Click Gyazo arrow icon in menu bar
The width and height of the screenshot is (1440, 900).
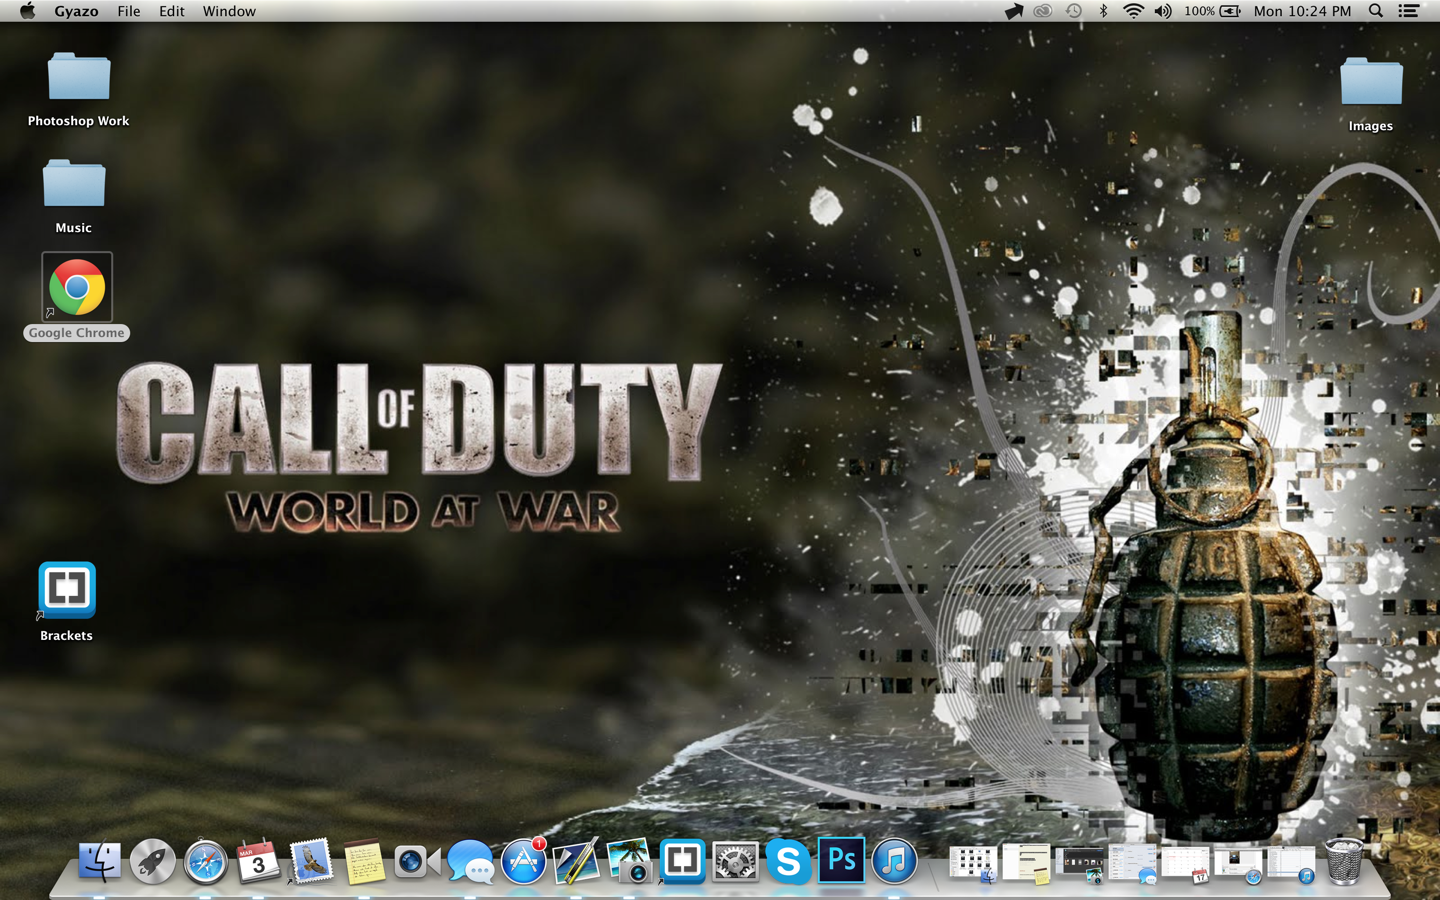tap(1013, 11)
